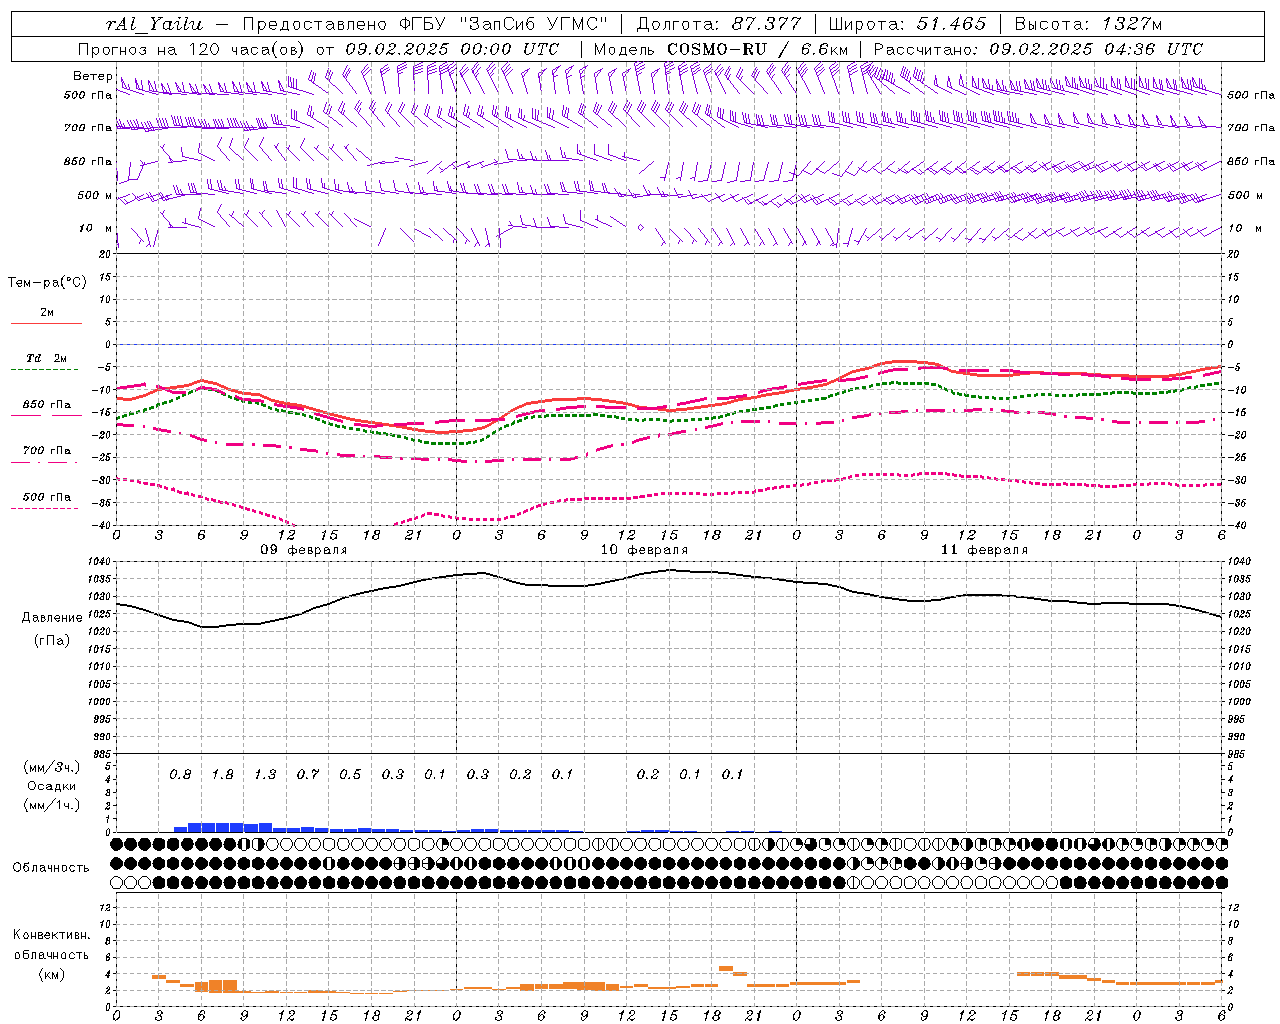Viewport: 1280px width, 1024px height.
Task: Click the 0.8 precipitation value
Action: [180, 774]
